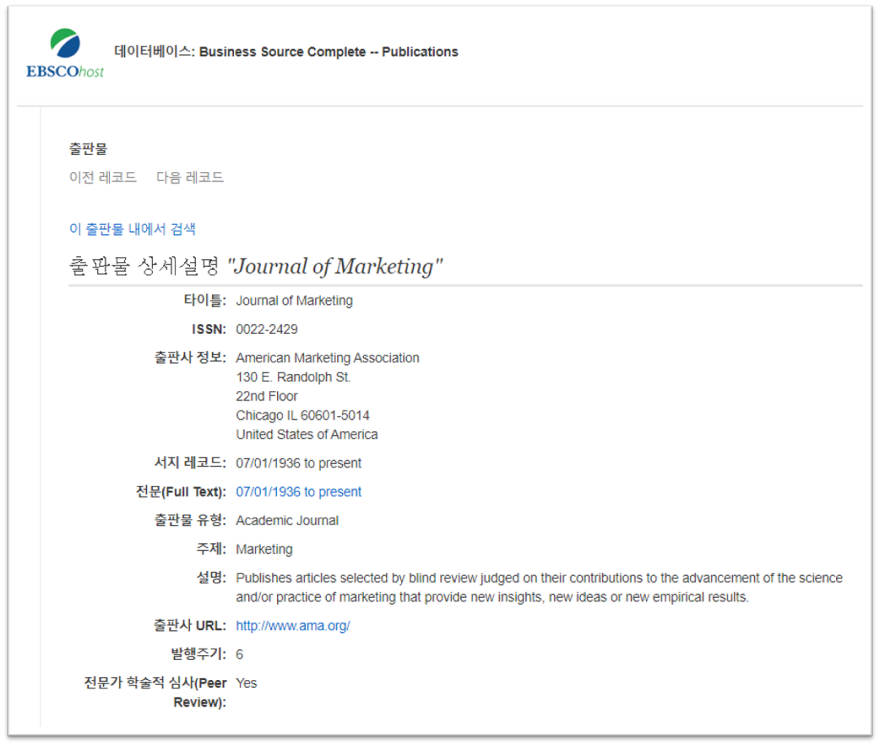
Task: Click the 타이틀 field label
Action: tap(205, 300)
